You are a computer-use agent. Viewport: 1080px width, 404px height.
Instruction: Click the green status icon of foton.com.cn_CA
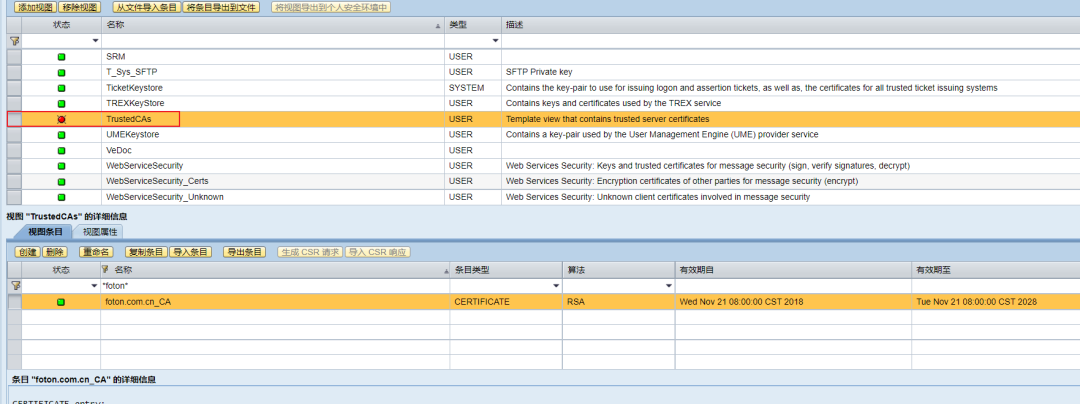[61, 302]
